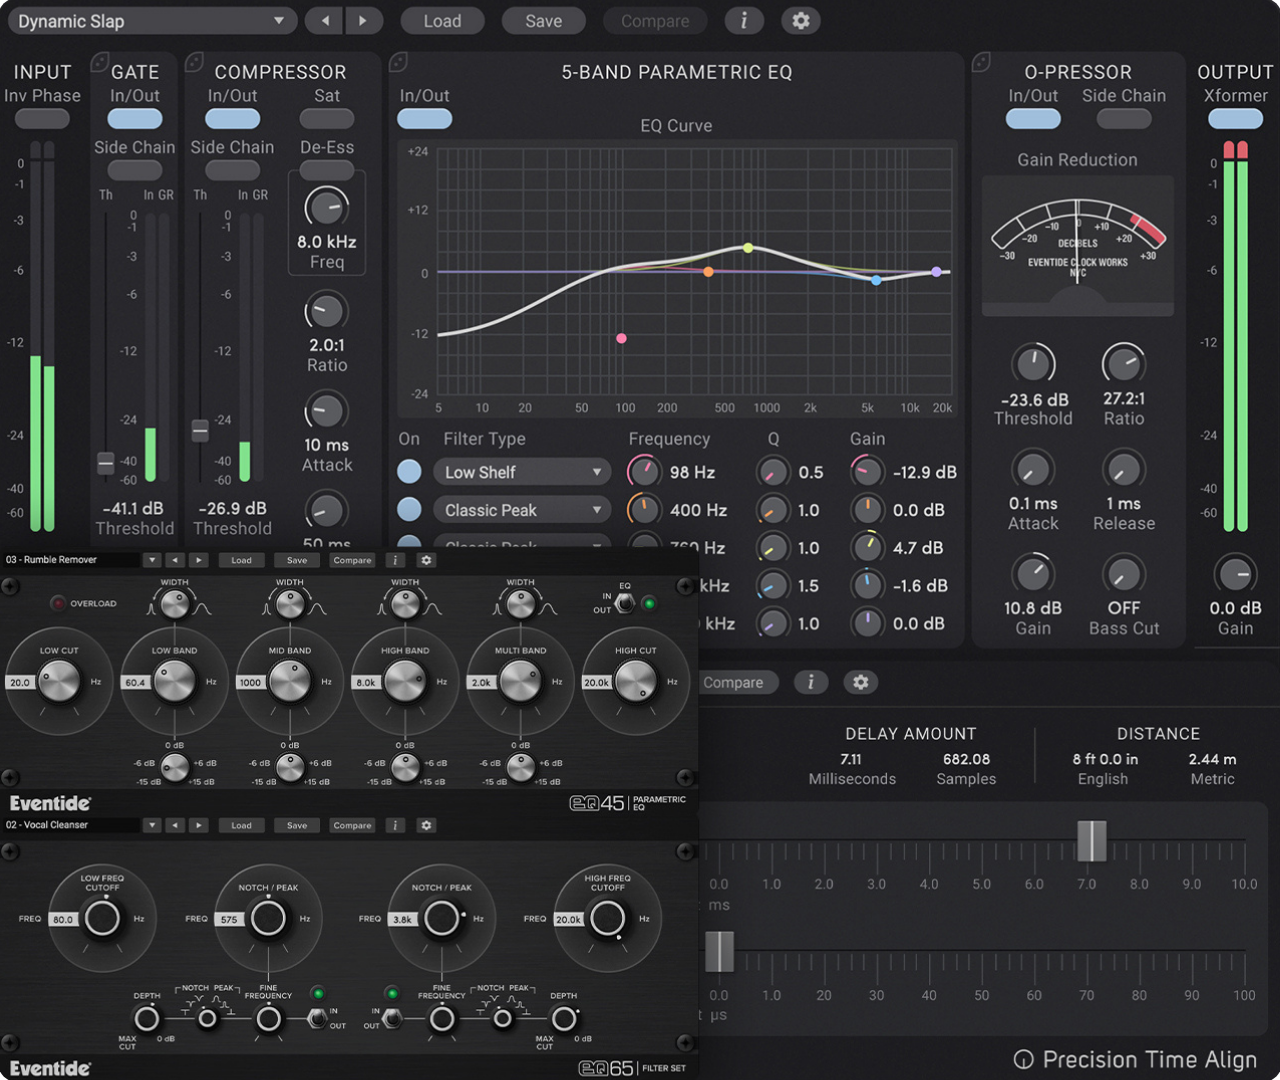Open the Dynamic Slap preset dropdown

(x=151, y=21)
